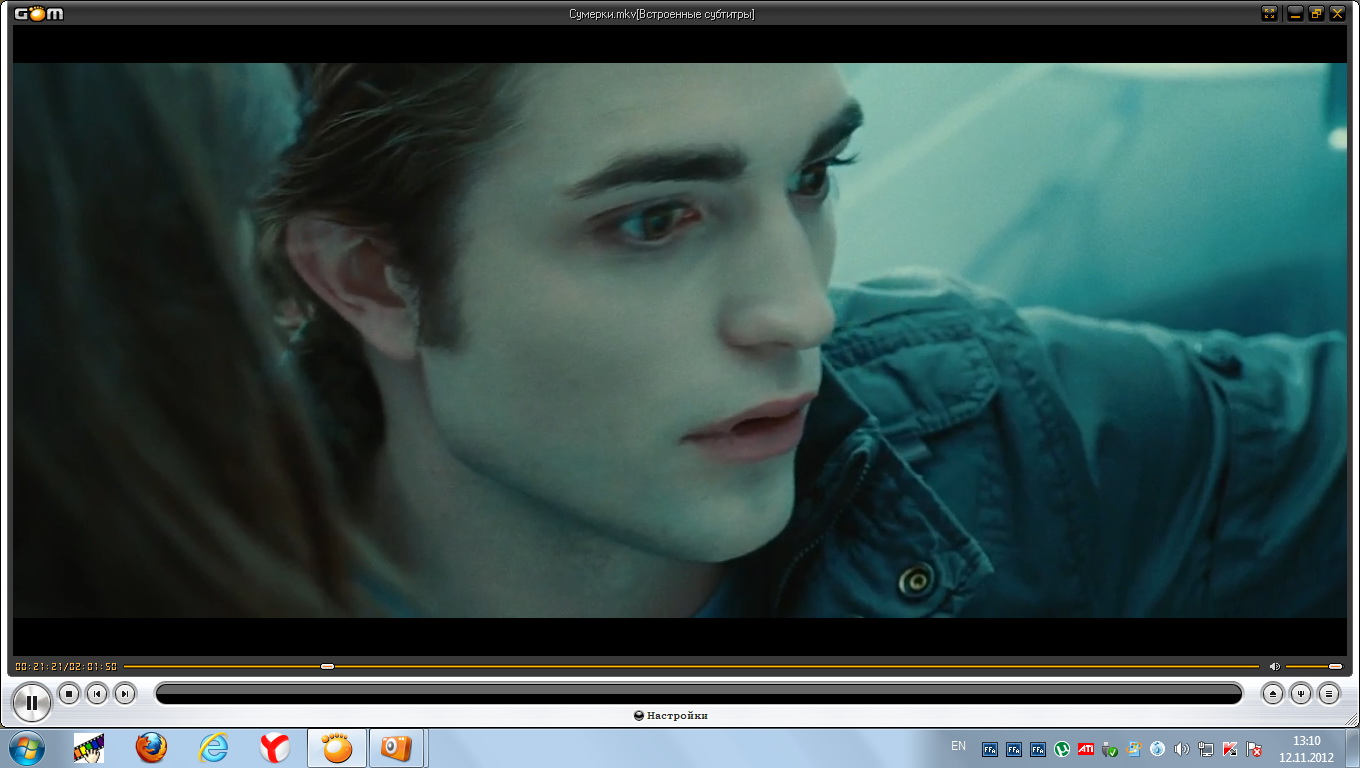The height and width of the screenshot is (768, 1360).
Task: Launch Firefox from the taskbar
Action: tap(151, 748)
